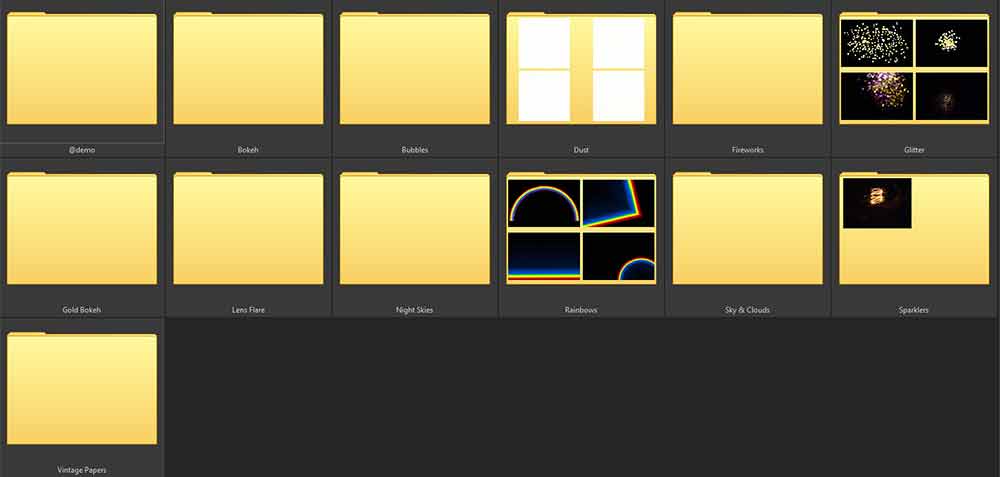Screen dimensions: 1000x477
Task: Select the Gold Bokeh folder icon
Action: pos(82,228)
